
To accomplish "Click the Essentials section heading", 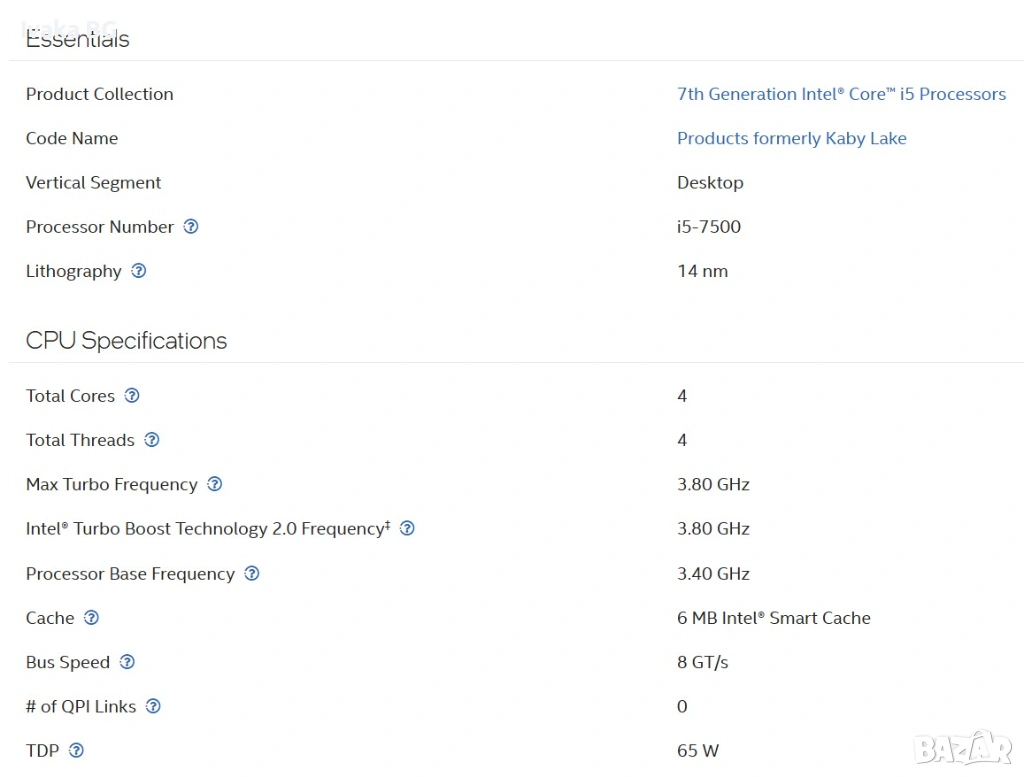I will (77, 39).
